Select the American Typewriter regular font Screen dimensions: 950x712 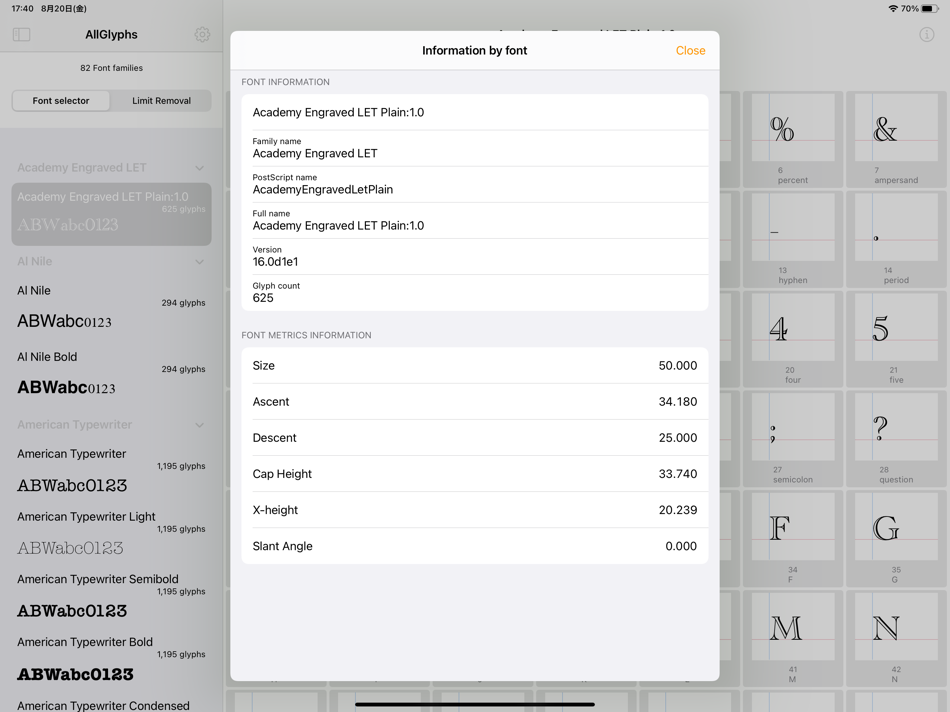coord(111,471)
